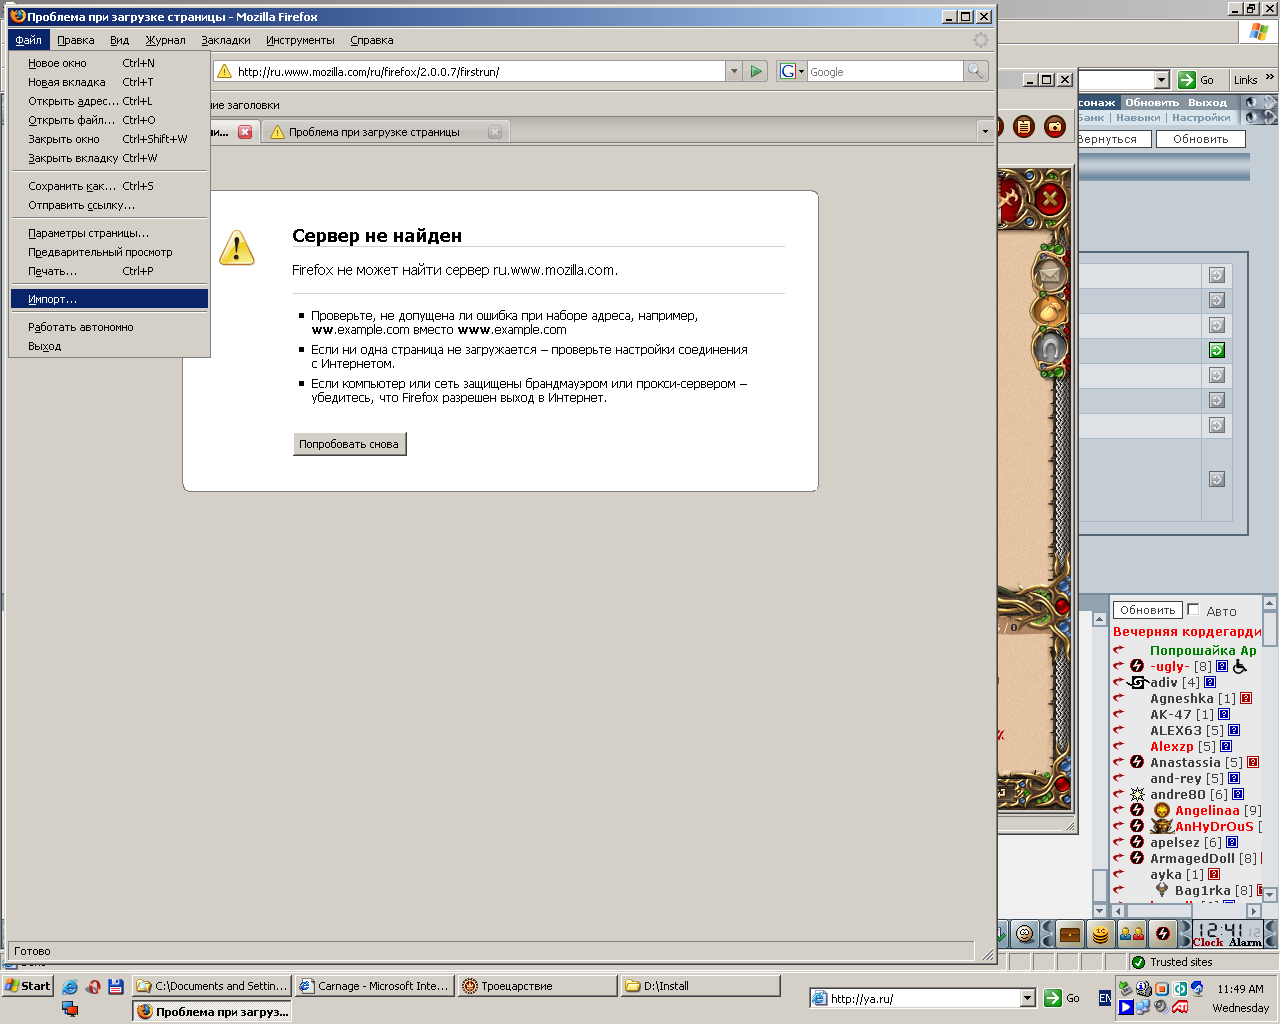Click the Windows Start button
Image resolution: width=1280 pixels, height=1024 pixels.
(27, 986)
